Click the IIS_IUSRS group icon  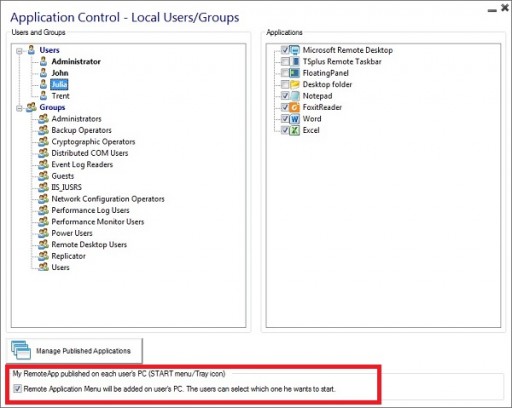[43, 187]
